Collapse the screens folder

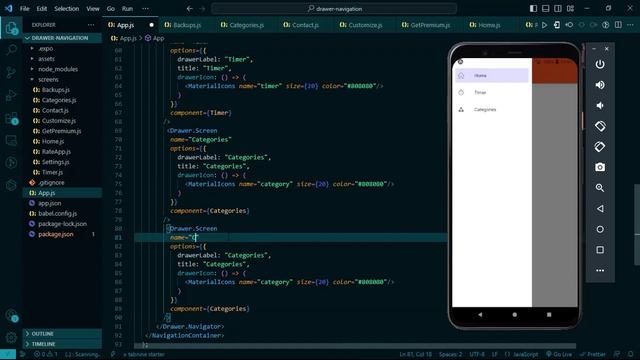(x=48, y=80)
